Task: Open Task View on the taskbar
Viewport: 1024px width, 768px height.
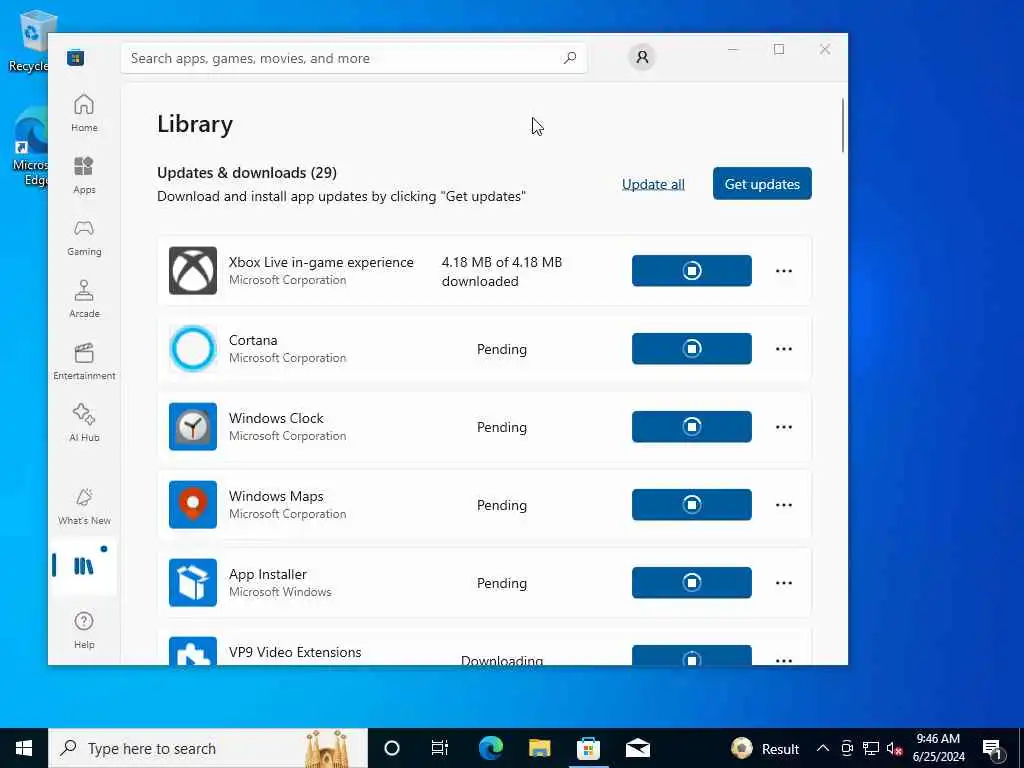Action: click(440, 748)
